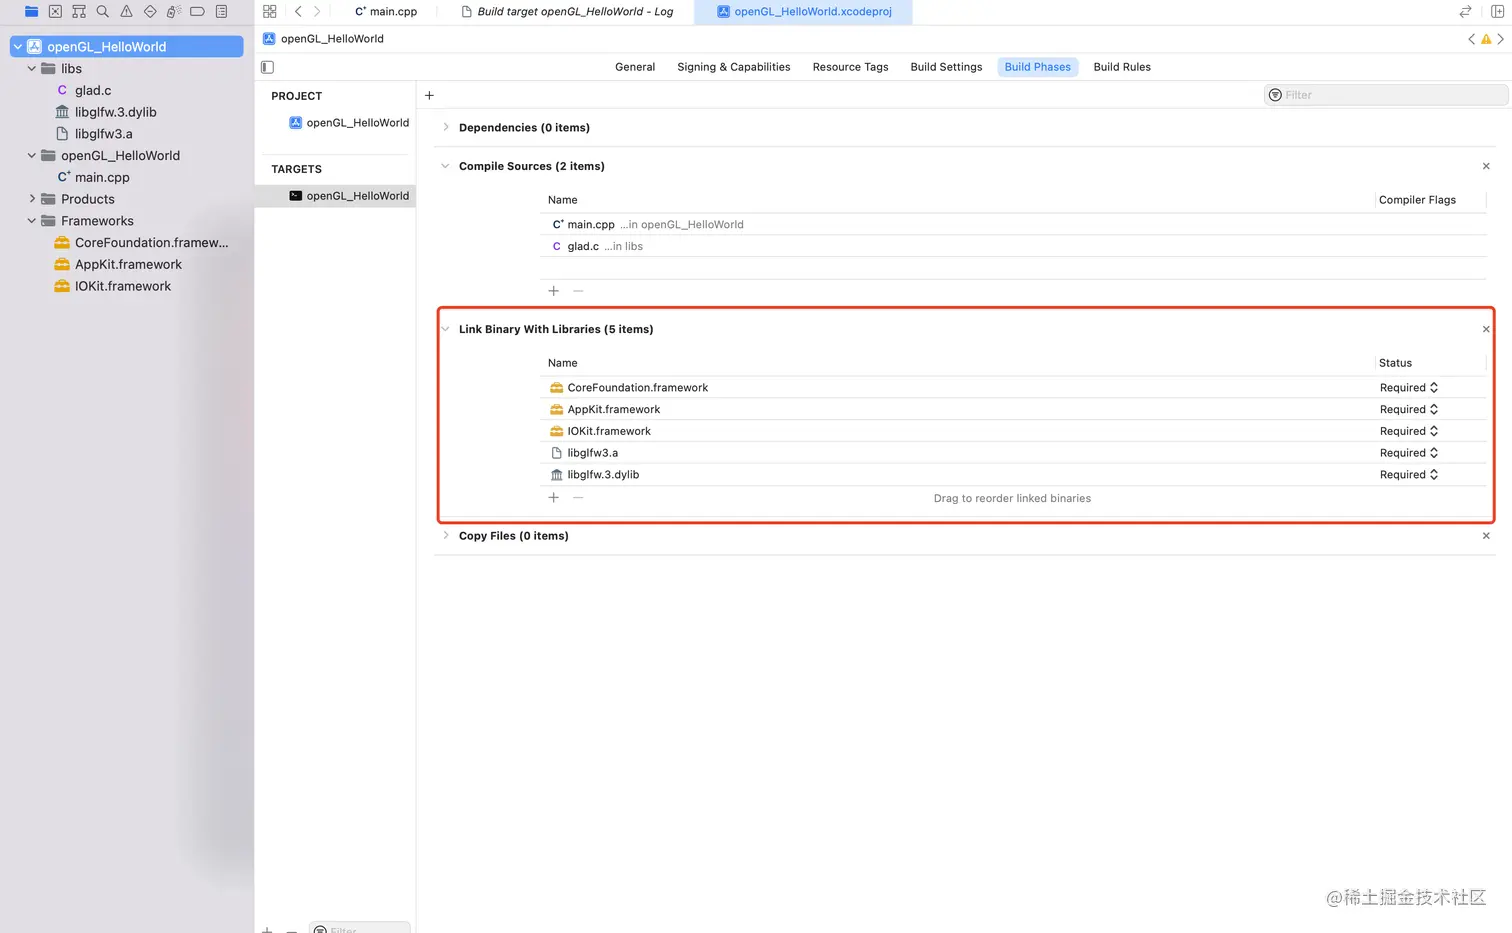Select the Build Phases tab
The image size is (1512, 933).
coord(1037,67)
